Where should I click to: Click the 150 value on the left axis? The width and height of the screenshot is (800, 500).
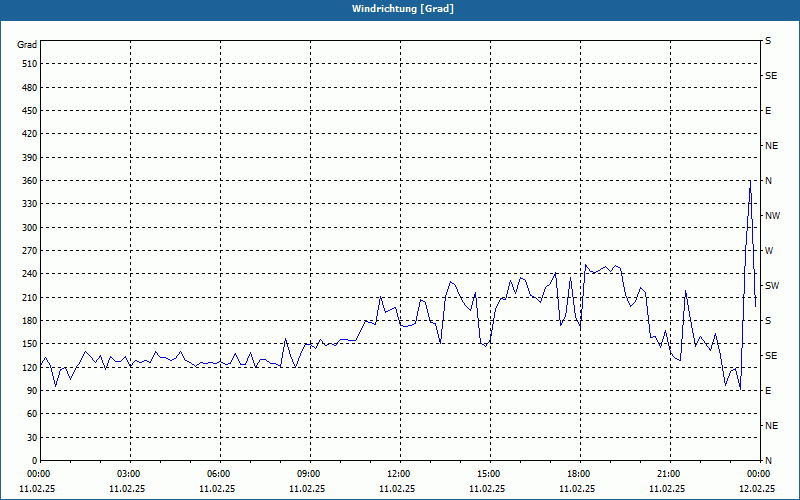(x=30, y=344)
